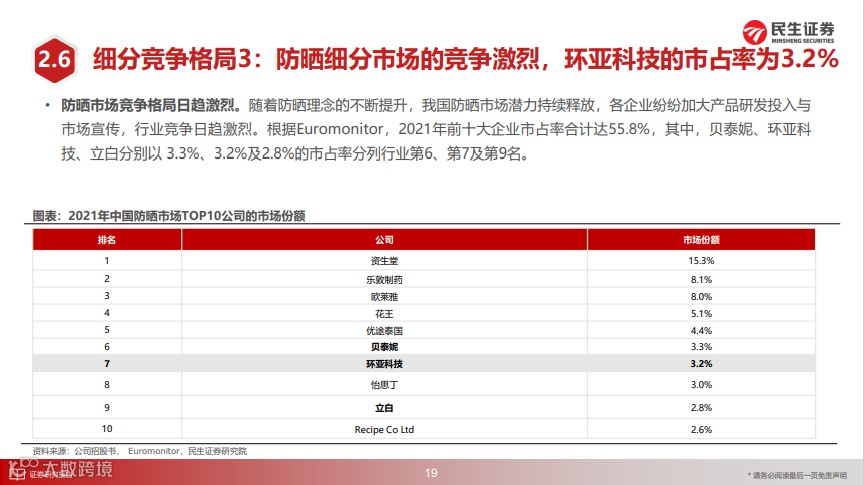Select the 贝泰妮 company cell

click(384, 347)
